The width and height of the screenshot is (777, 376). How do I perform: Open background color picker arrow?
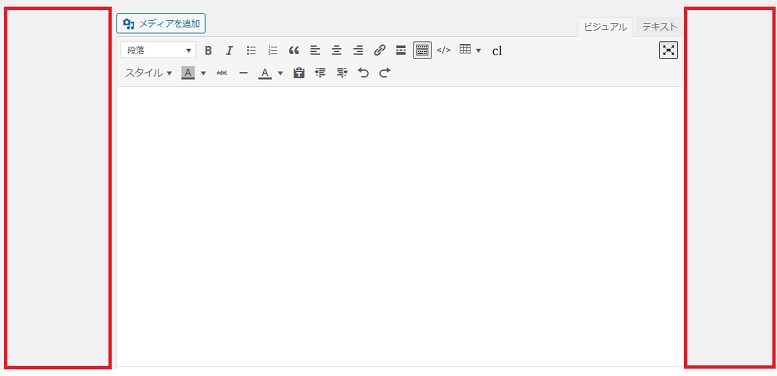pos(203,73)
